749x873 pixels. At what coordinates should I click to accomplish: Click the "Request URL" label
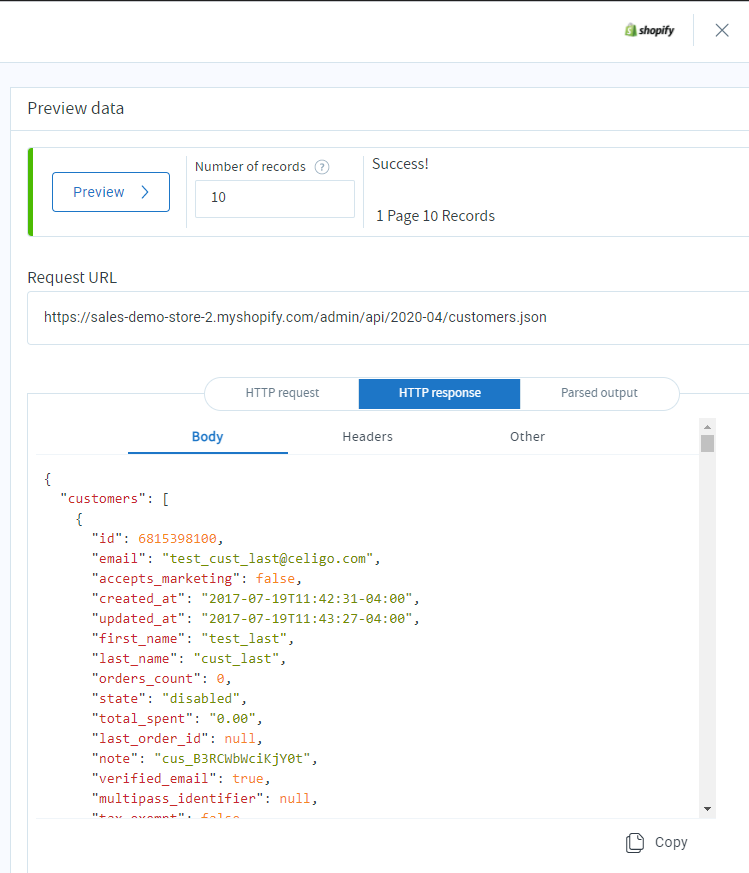coord(72,278)
